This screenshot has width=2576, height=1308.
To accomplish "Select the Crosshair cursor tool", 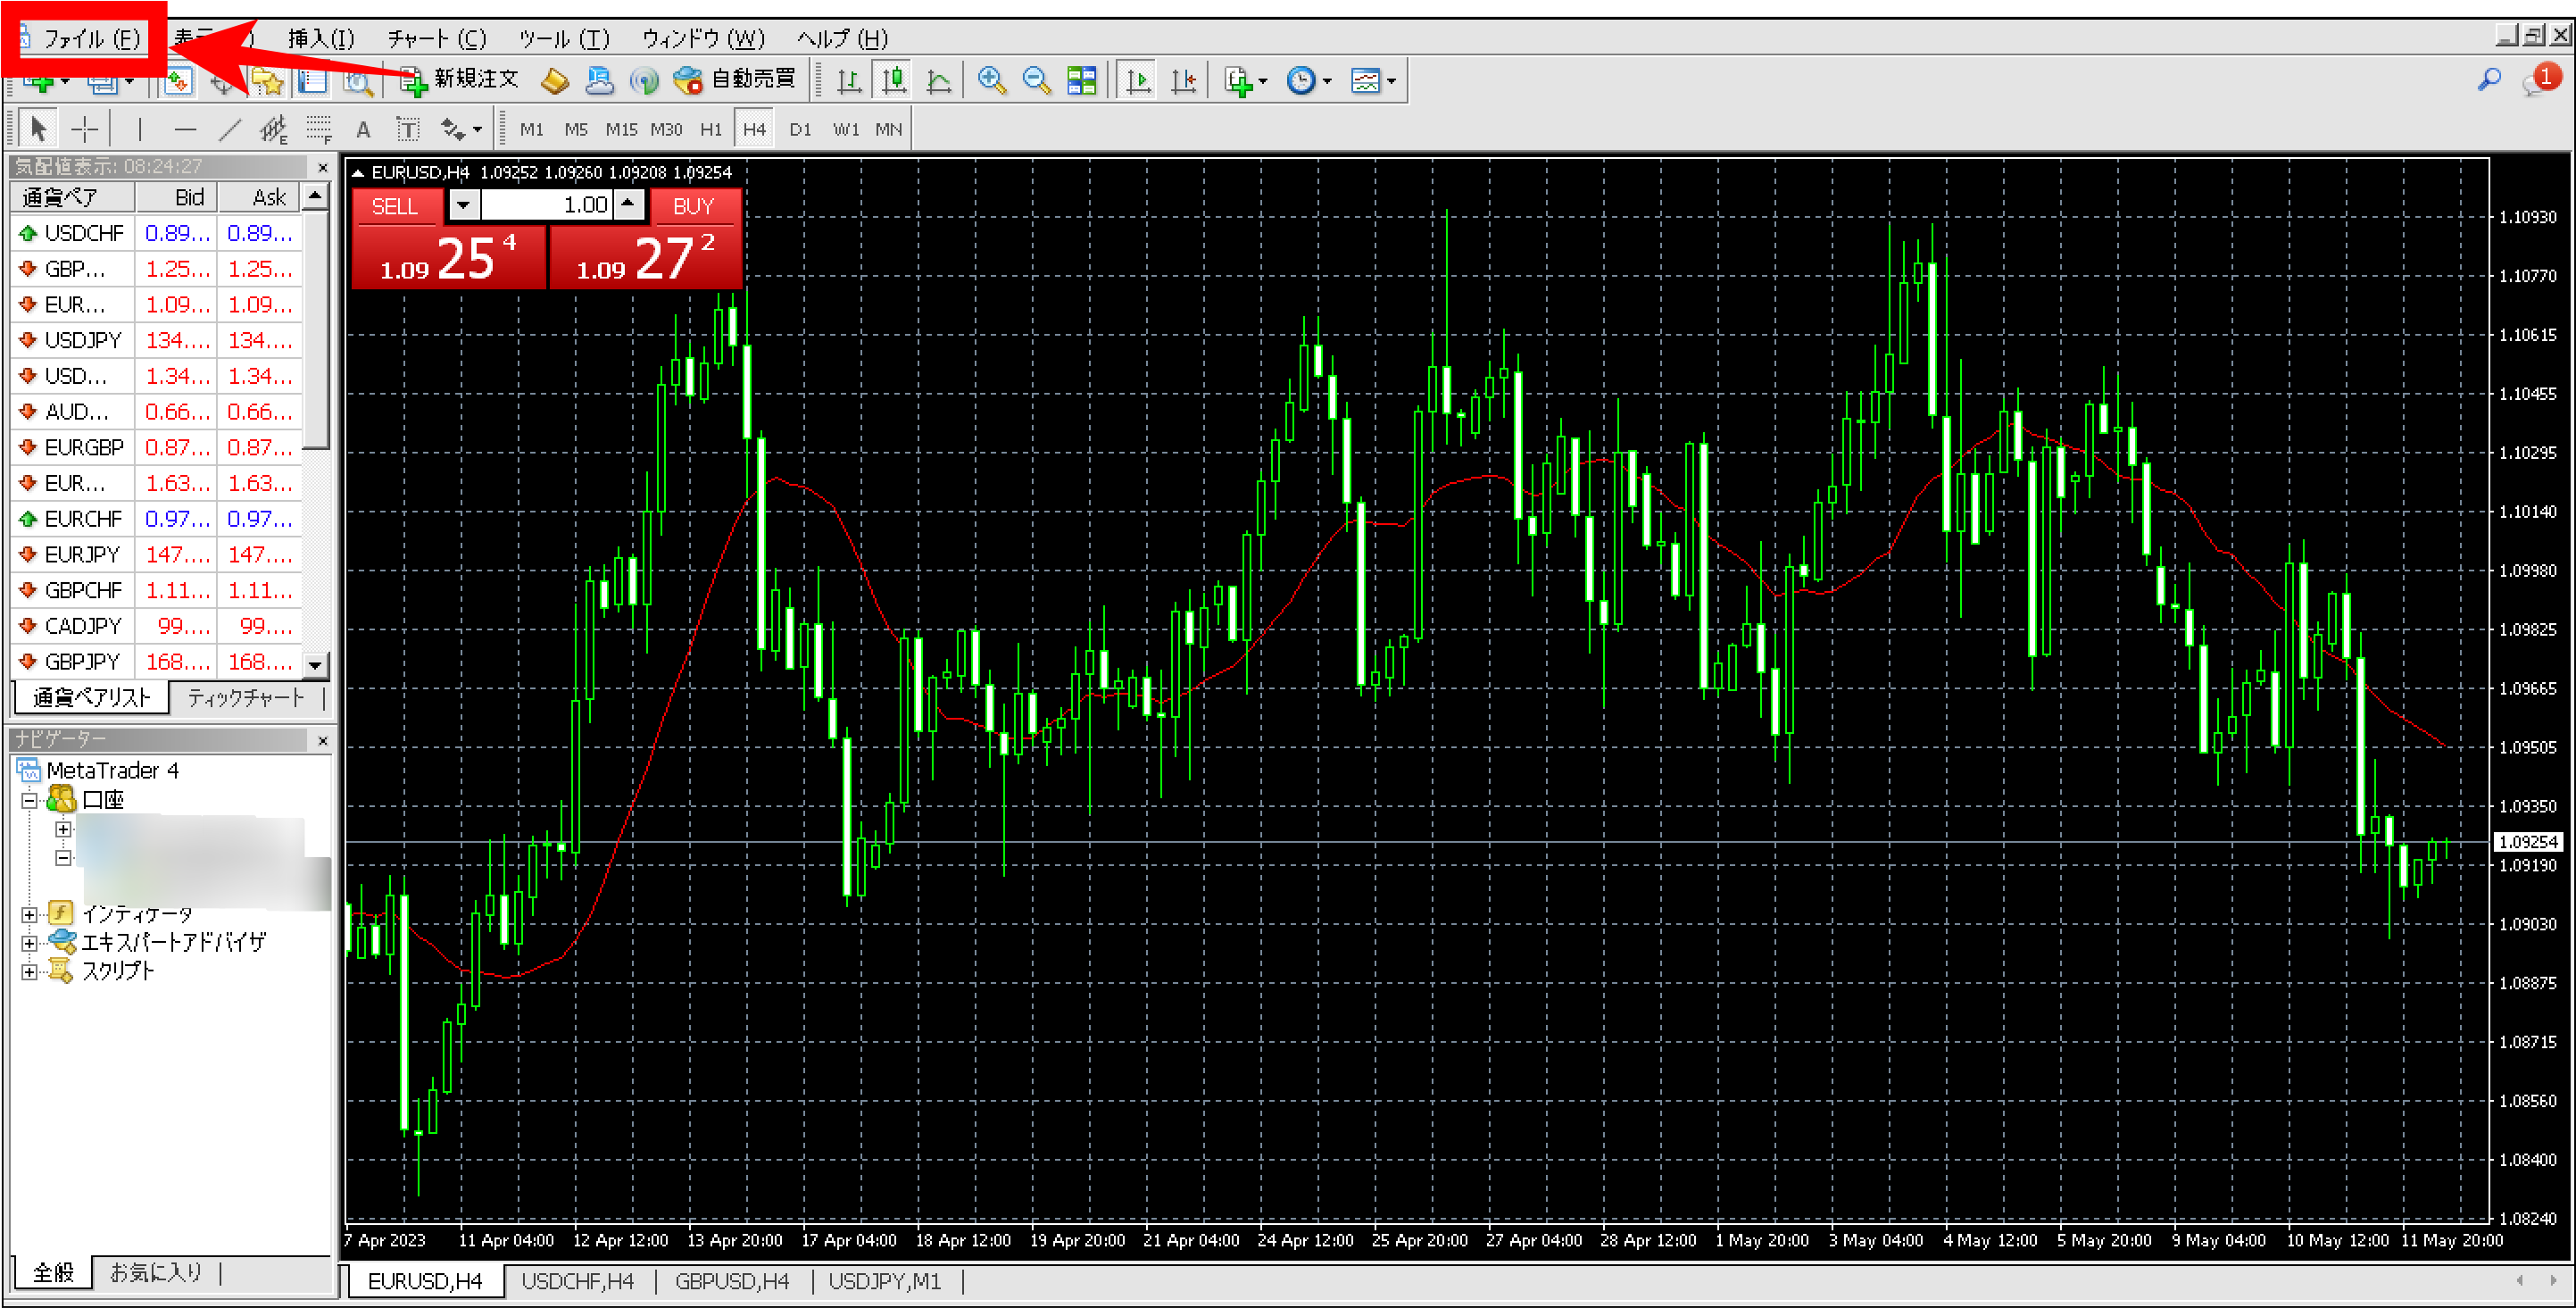I will coord(85,129).
